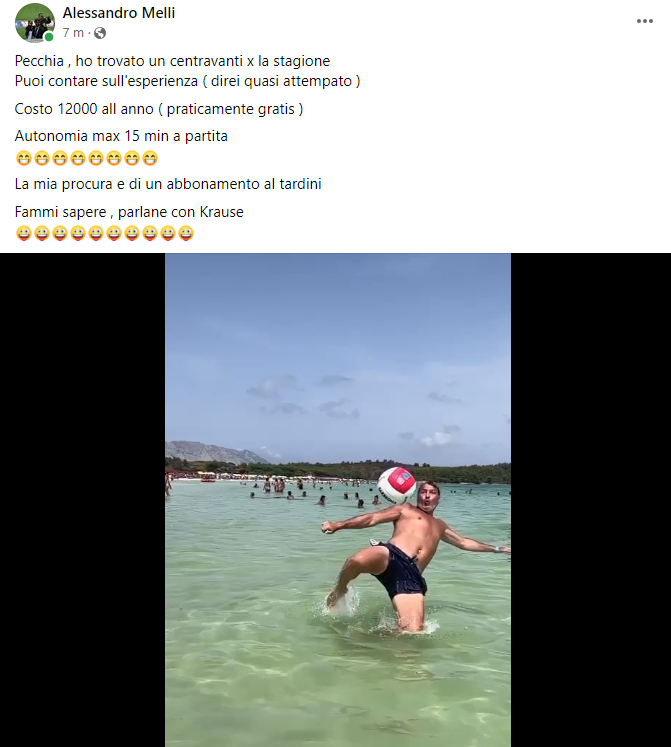The image size is (671, 747).
Task: Click the first grinning emoji in the row
Action: pyautogui.click(x=23, y=158)
